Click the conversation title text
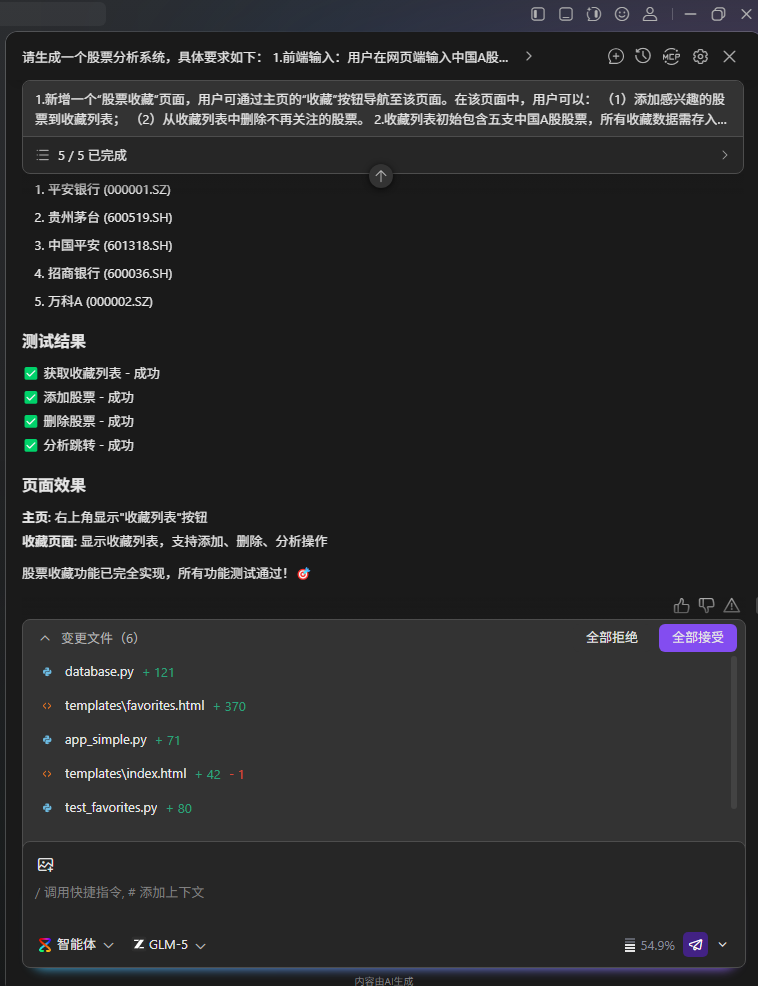 point(265,57)
